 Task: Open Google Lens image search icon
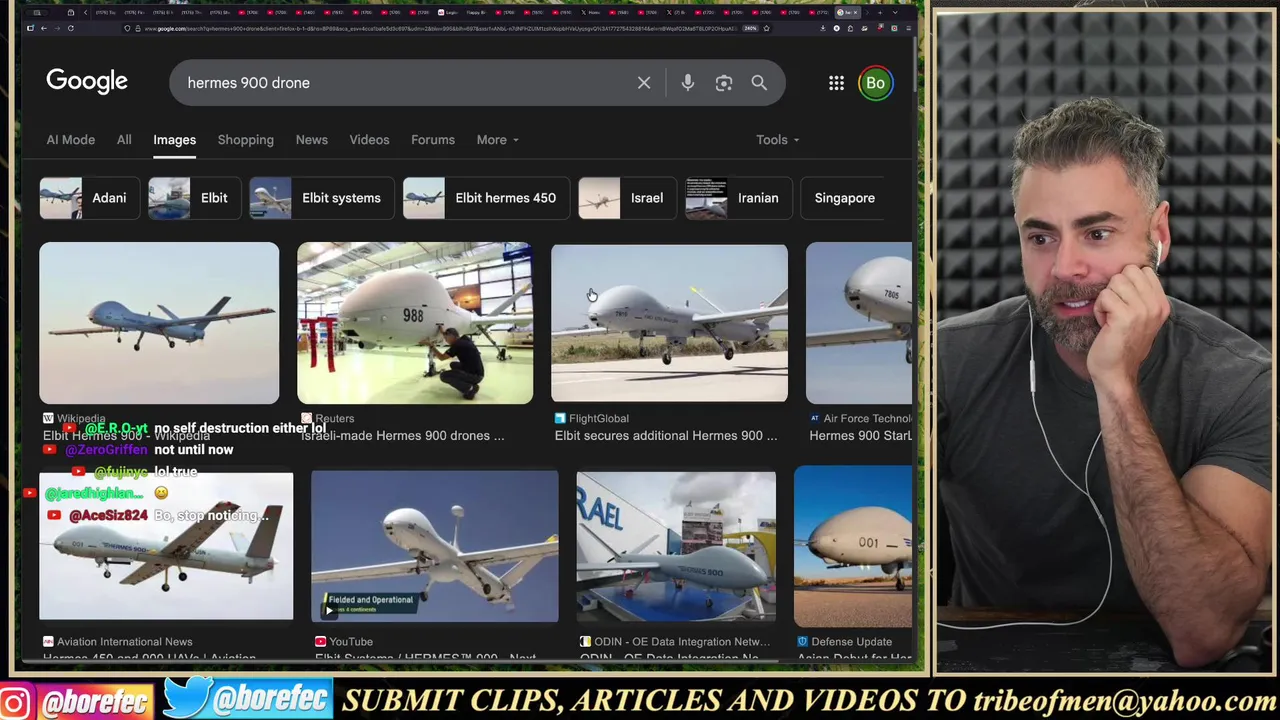tap(724, 83)
